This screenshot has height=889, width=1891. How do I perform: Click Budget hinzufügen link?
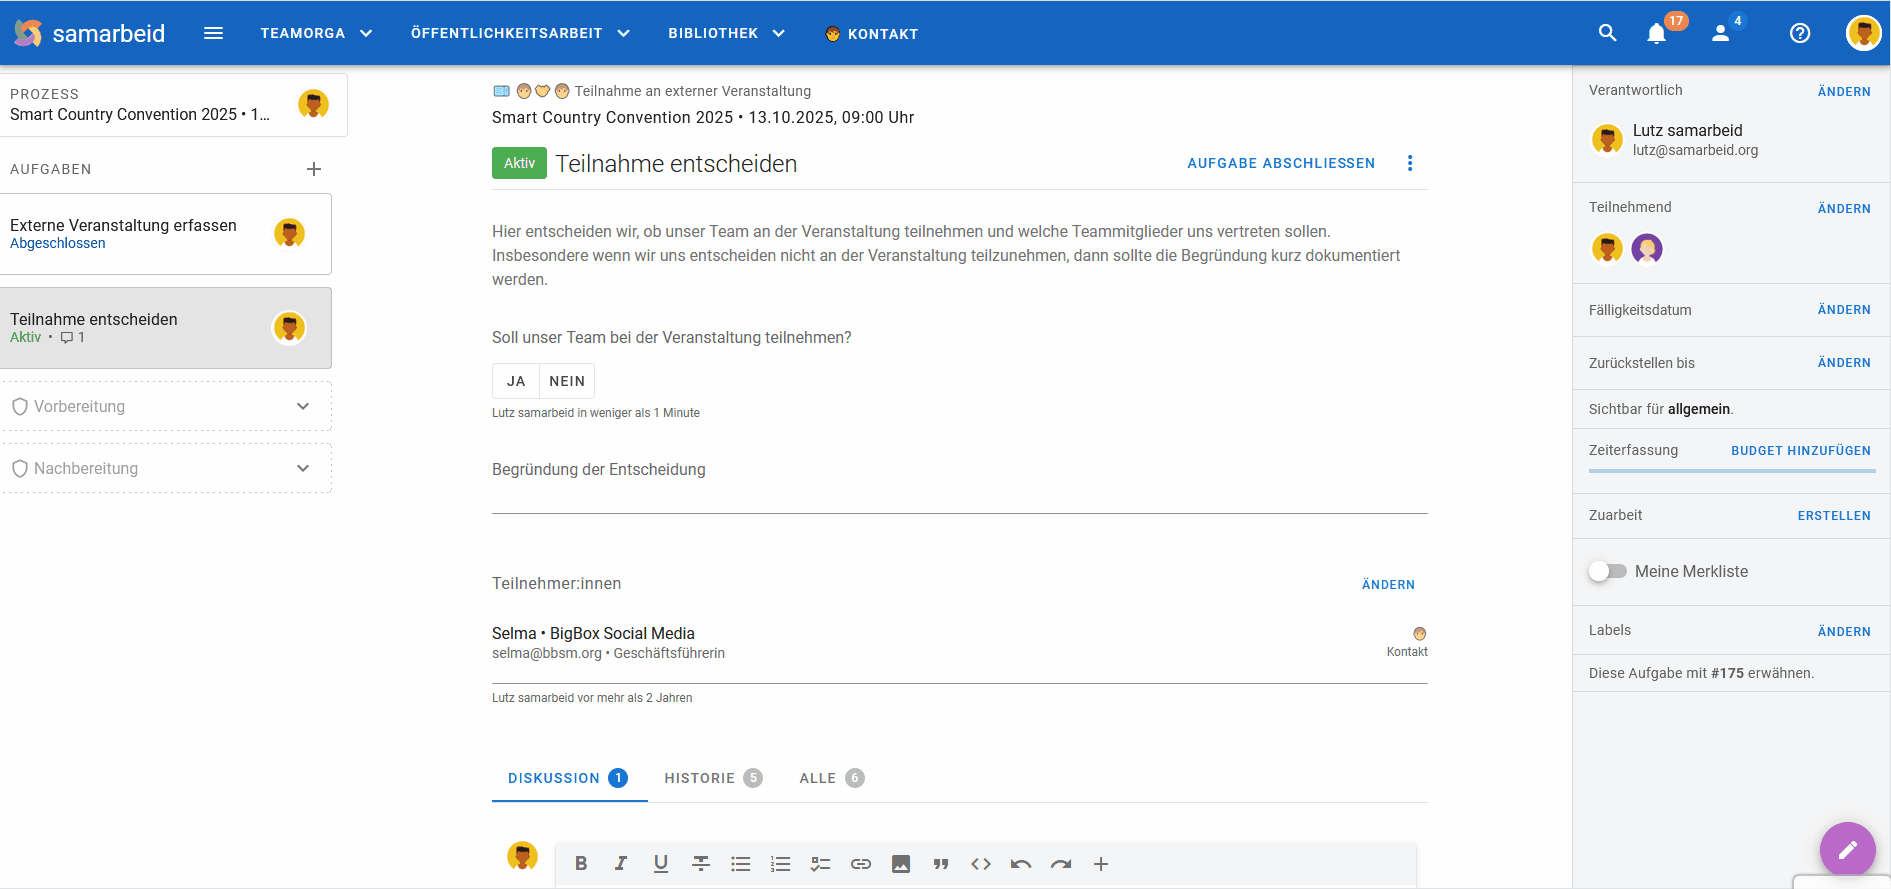pos(1800,451)
